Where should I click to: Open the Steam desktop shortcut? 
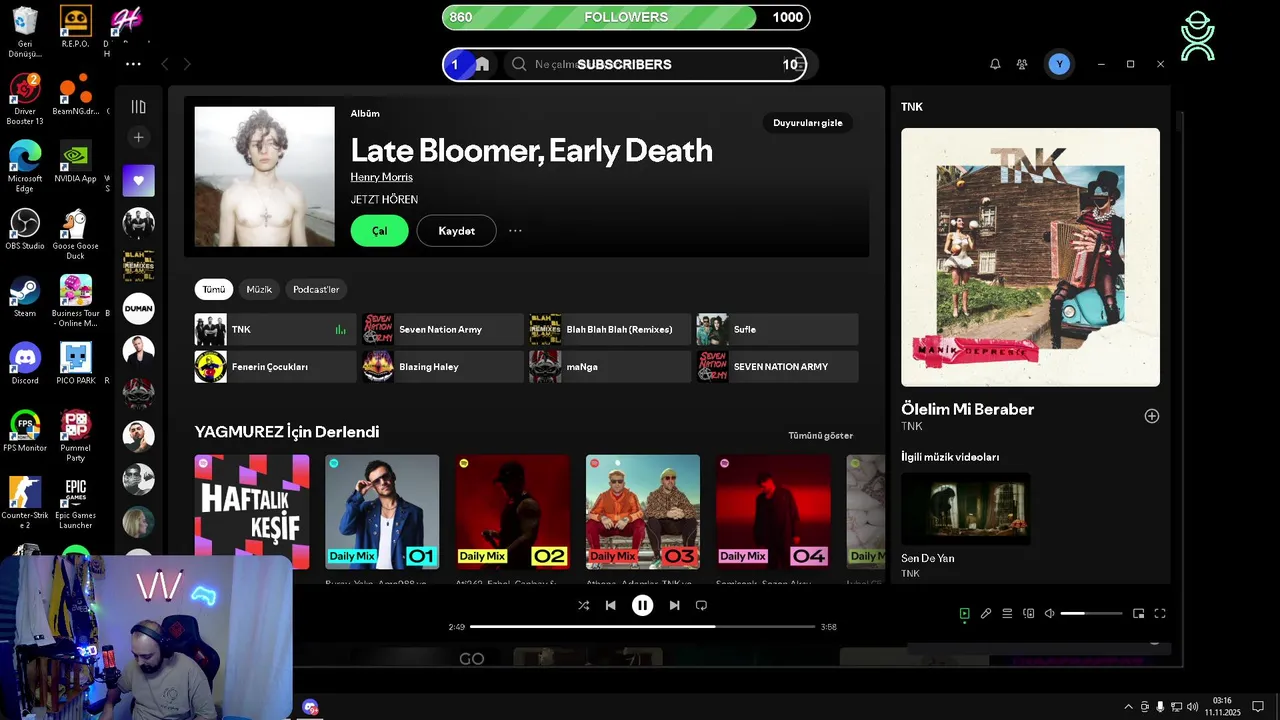[25, 296]
